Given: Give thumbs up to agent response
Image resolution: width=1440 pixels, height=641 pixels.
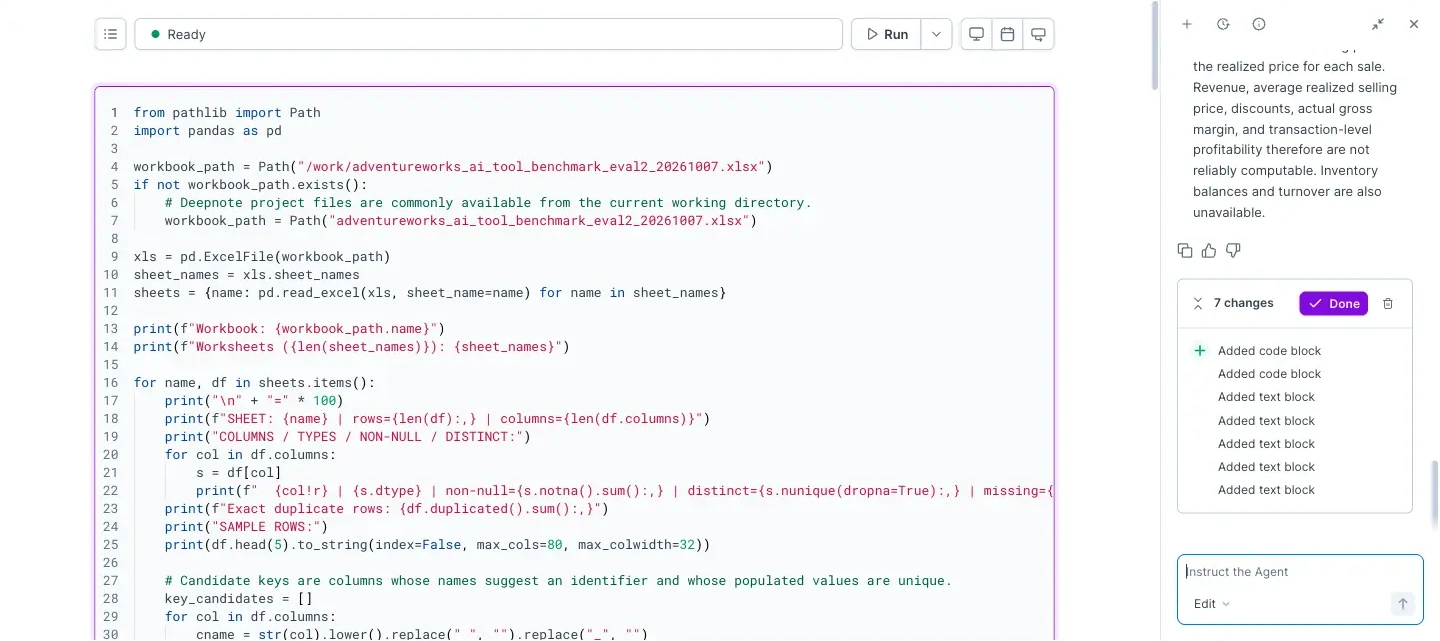Looking at the screenshot, I should point(1209,250).
